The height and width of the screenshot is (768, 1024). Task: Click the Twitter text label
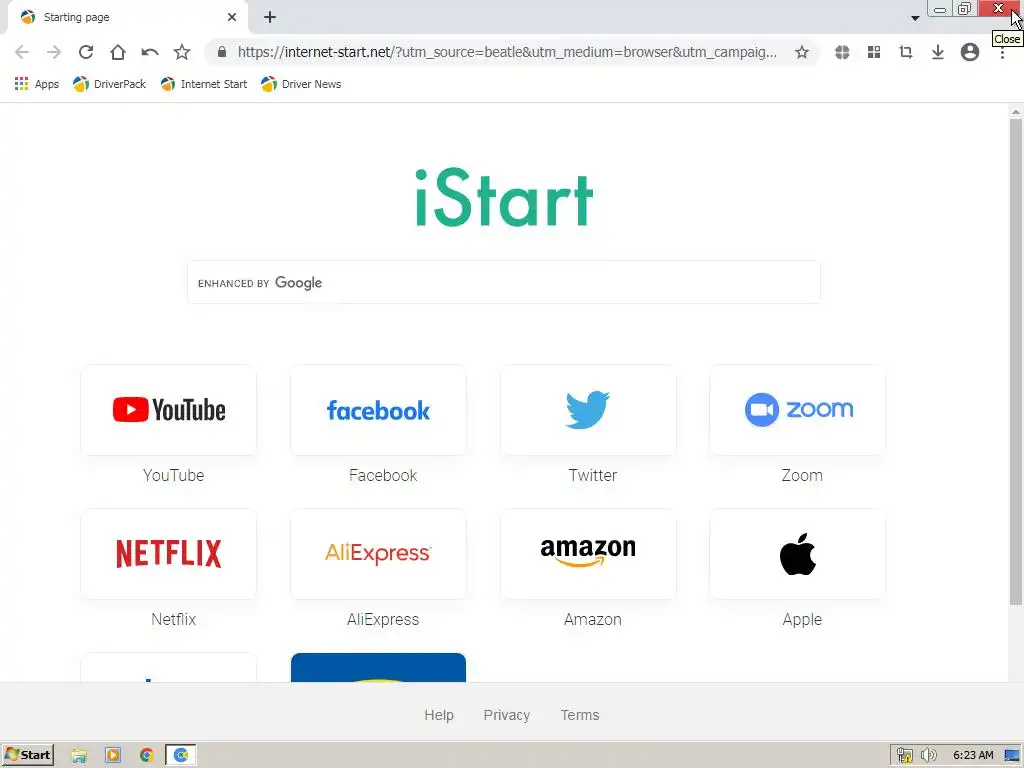coord(592,475)
